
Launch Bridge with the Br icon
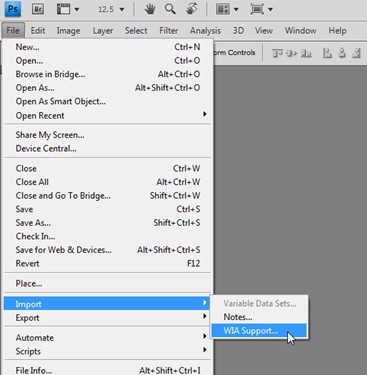point(38,9)
